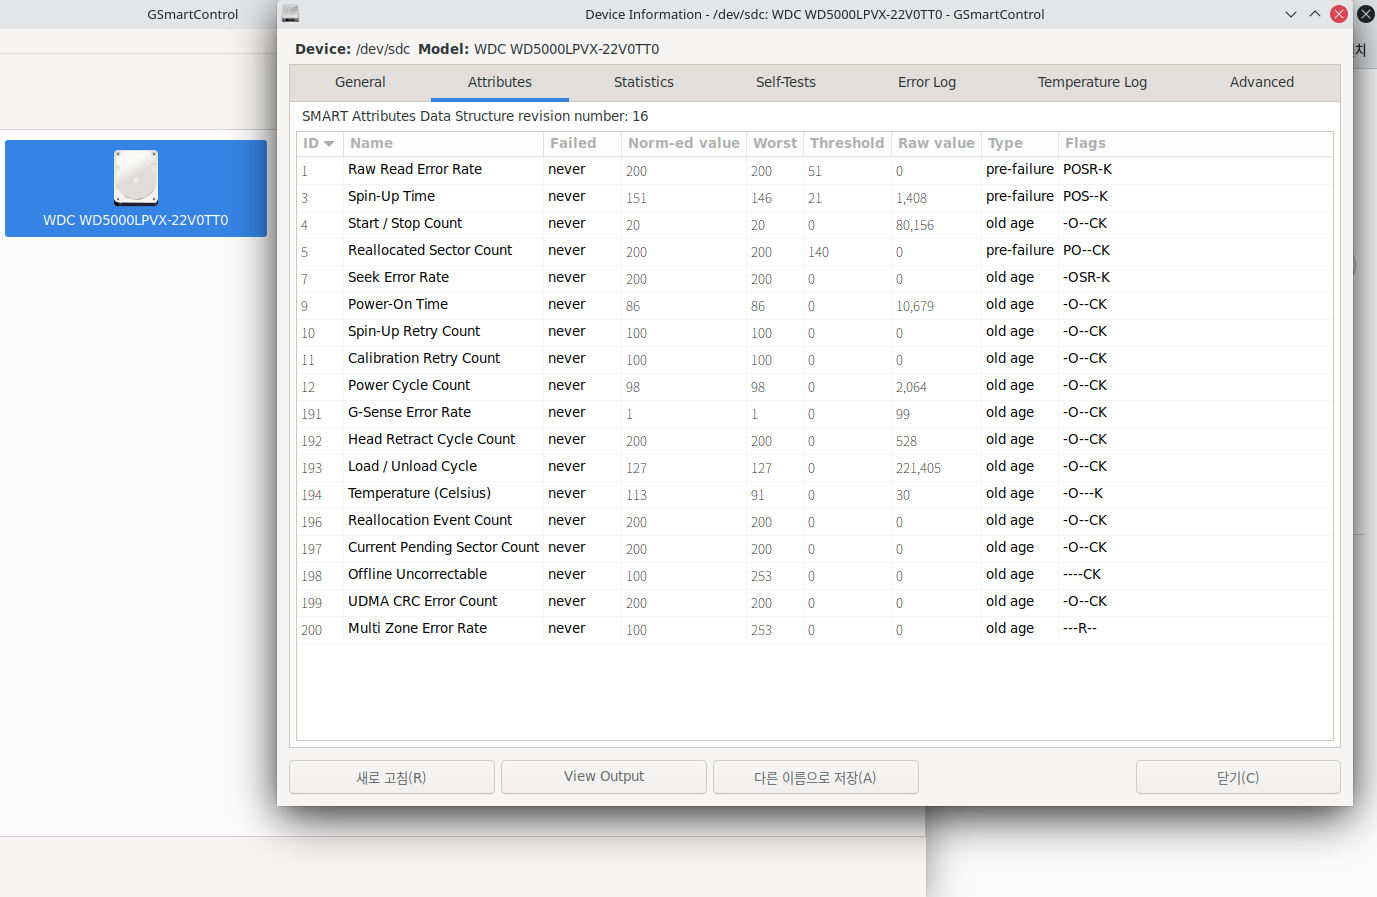Click the 새로 고침(R) refresh button
This screenshot has width=1377, height=897.
click(392, 777)
